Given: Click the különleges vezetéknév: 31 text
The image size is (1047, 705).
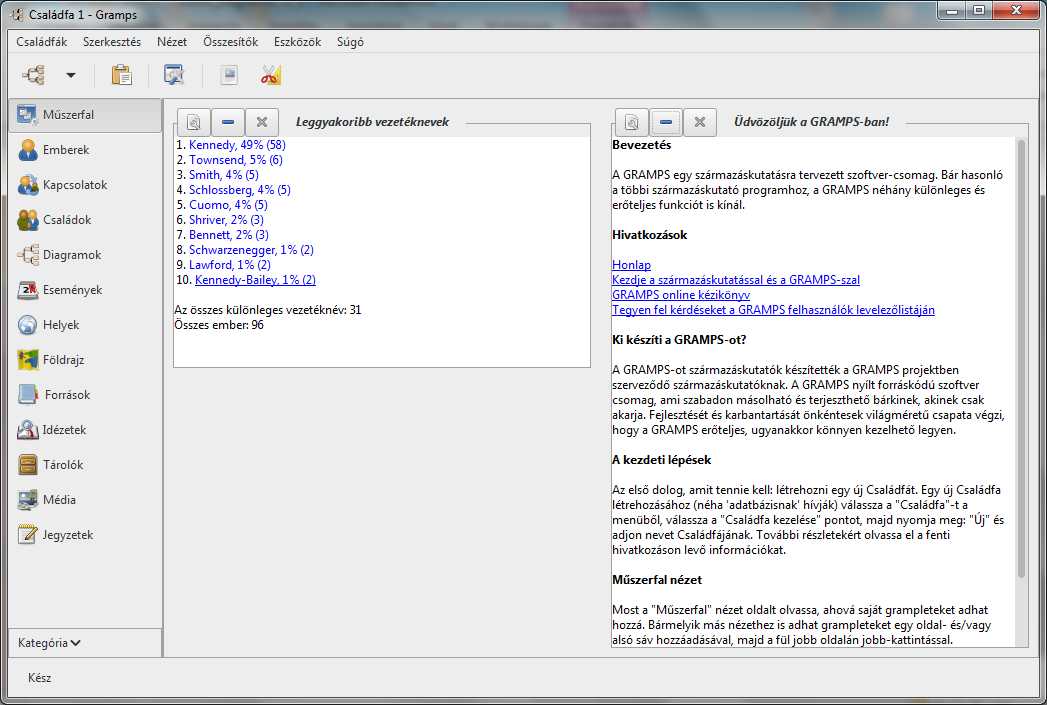Looking at the screenshot, I should point(267,310).
